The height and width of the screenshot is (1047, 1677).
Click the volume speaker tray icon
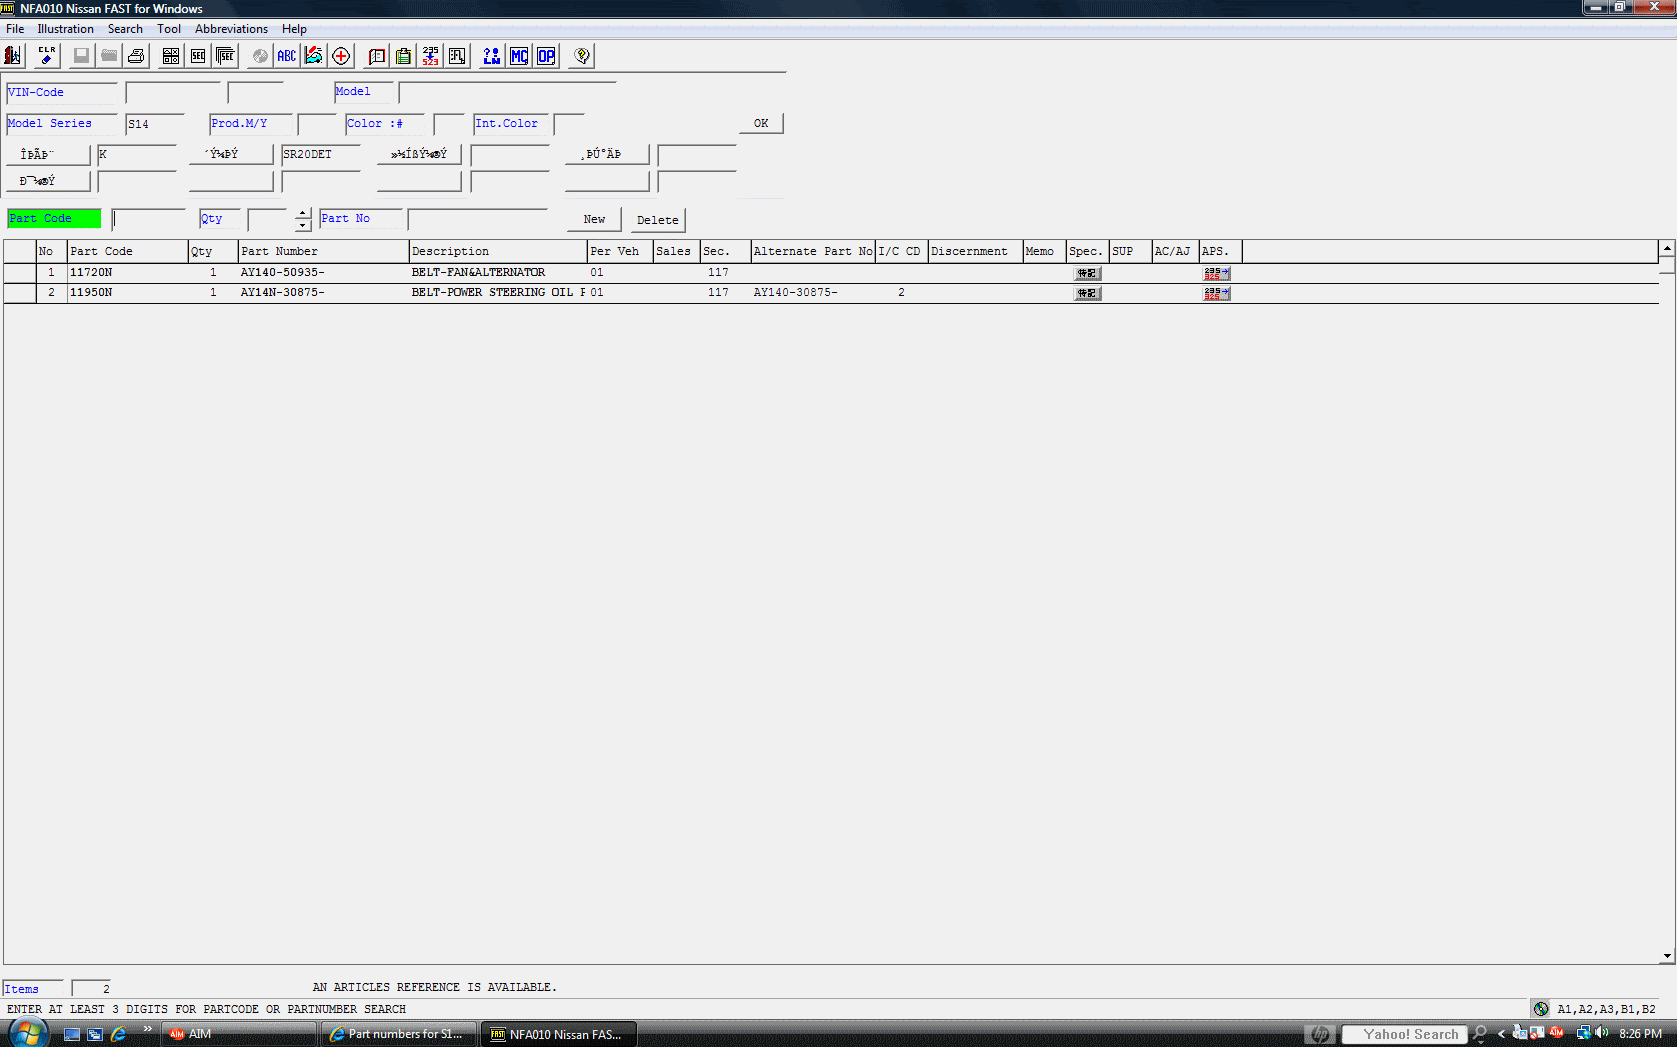pos(1601,1033)
